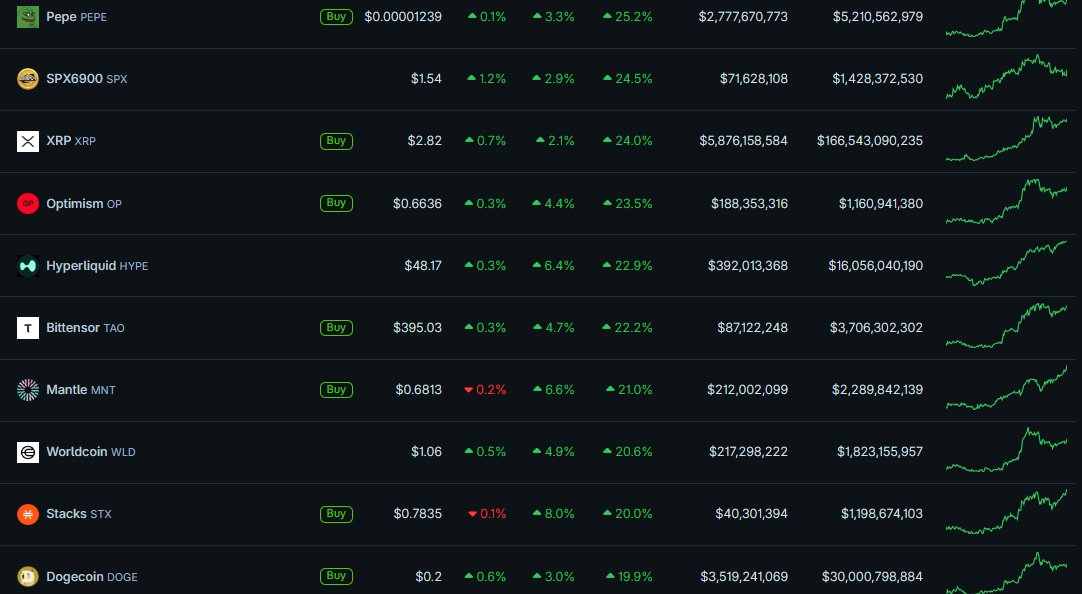
Task: Click the Pepe frog coin icon
Action: pos(28,17)
